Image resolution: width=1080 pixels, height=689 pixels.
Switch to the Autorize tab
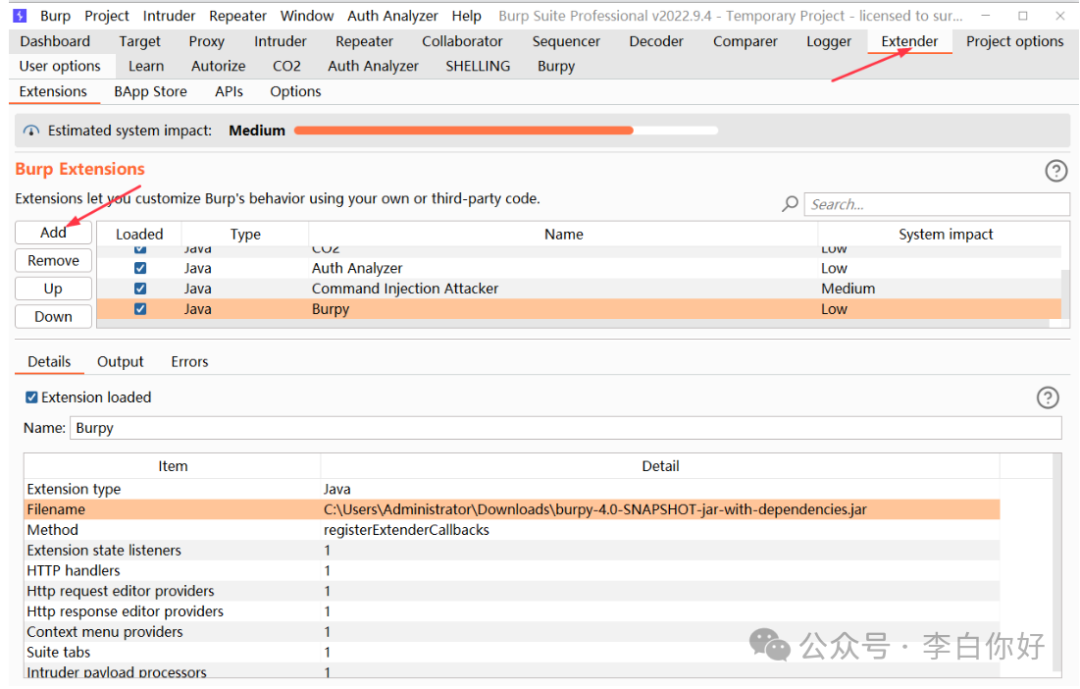[218, 66]
